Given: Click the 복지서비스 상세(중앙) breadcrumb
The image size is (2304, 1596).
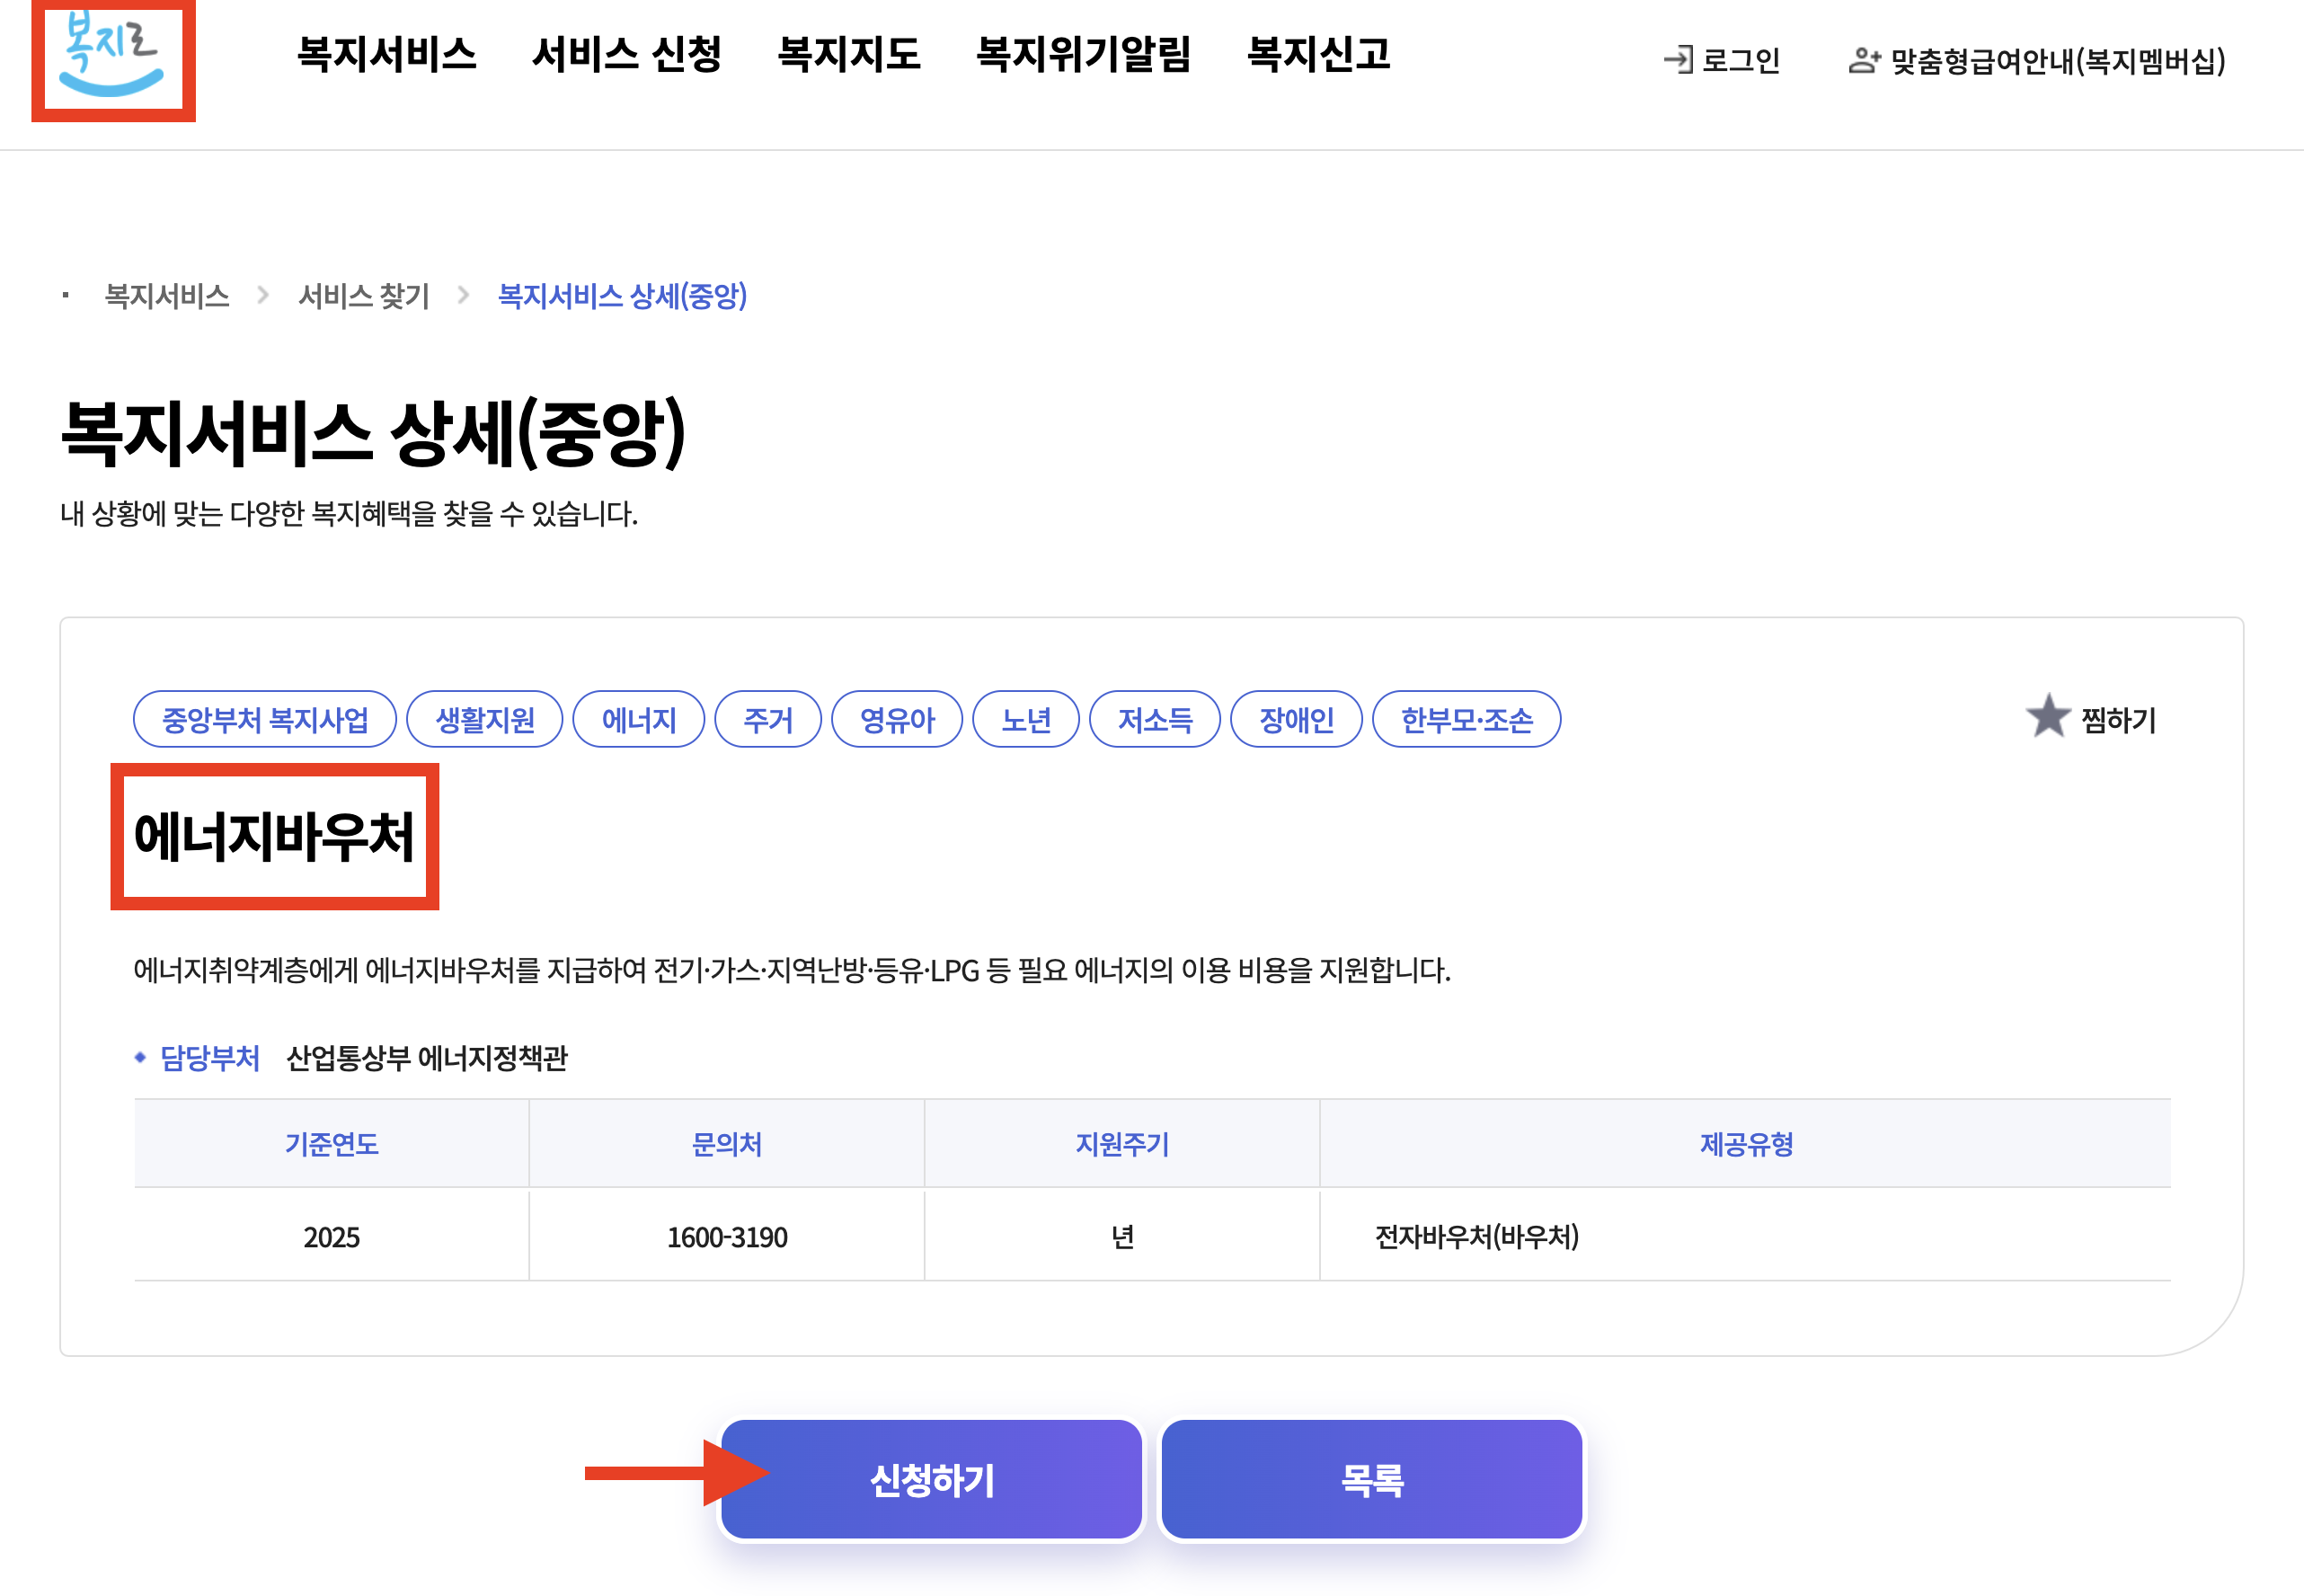Looking at the screenshot, I should (x=622, y=296).
